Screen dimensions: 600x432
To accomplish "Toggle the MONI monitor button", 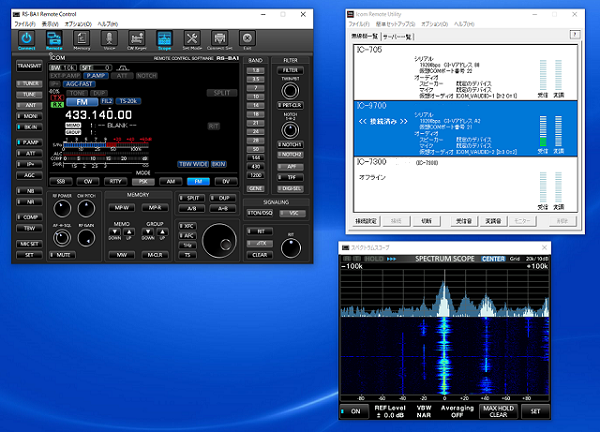I will tap(29, 116).
